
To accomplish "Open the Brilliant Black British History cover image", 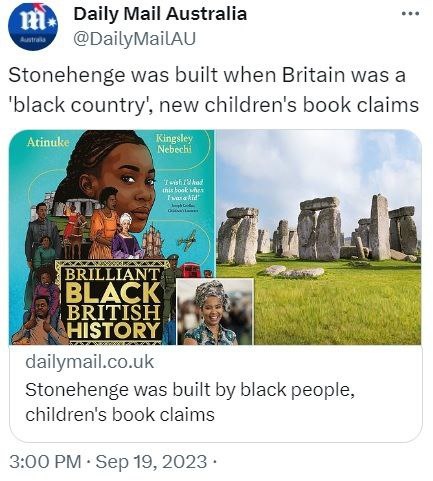I will [x=112, y=237].
